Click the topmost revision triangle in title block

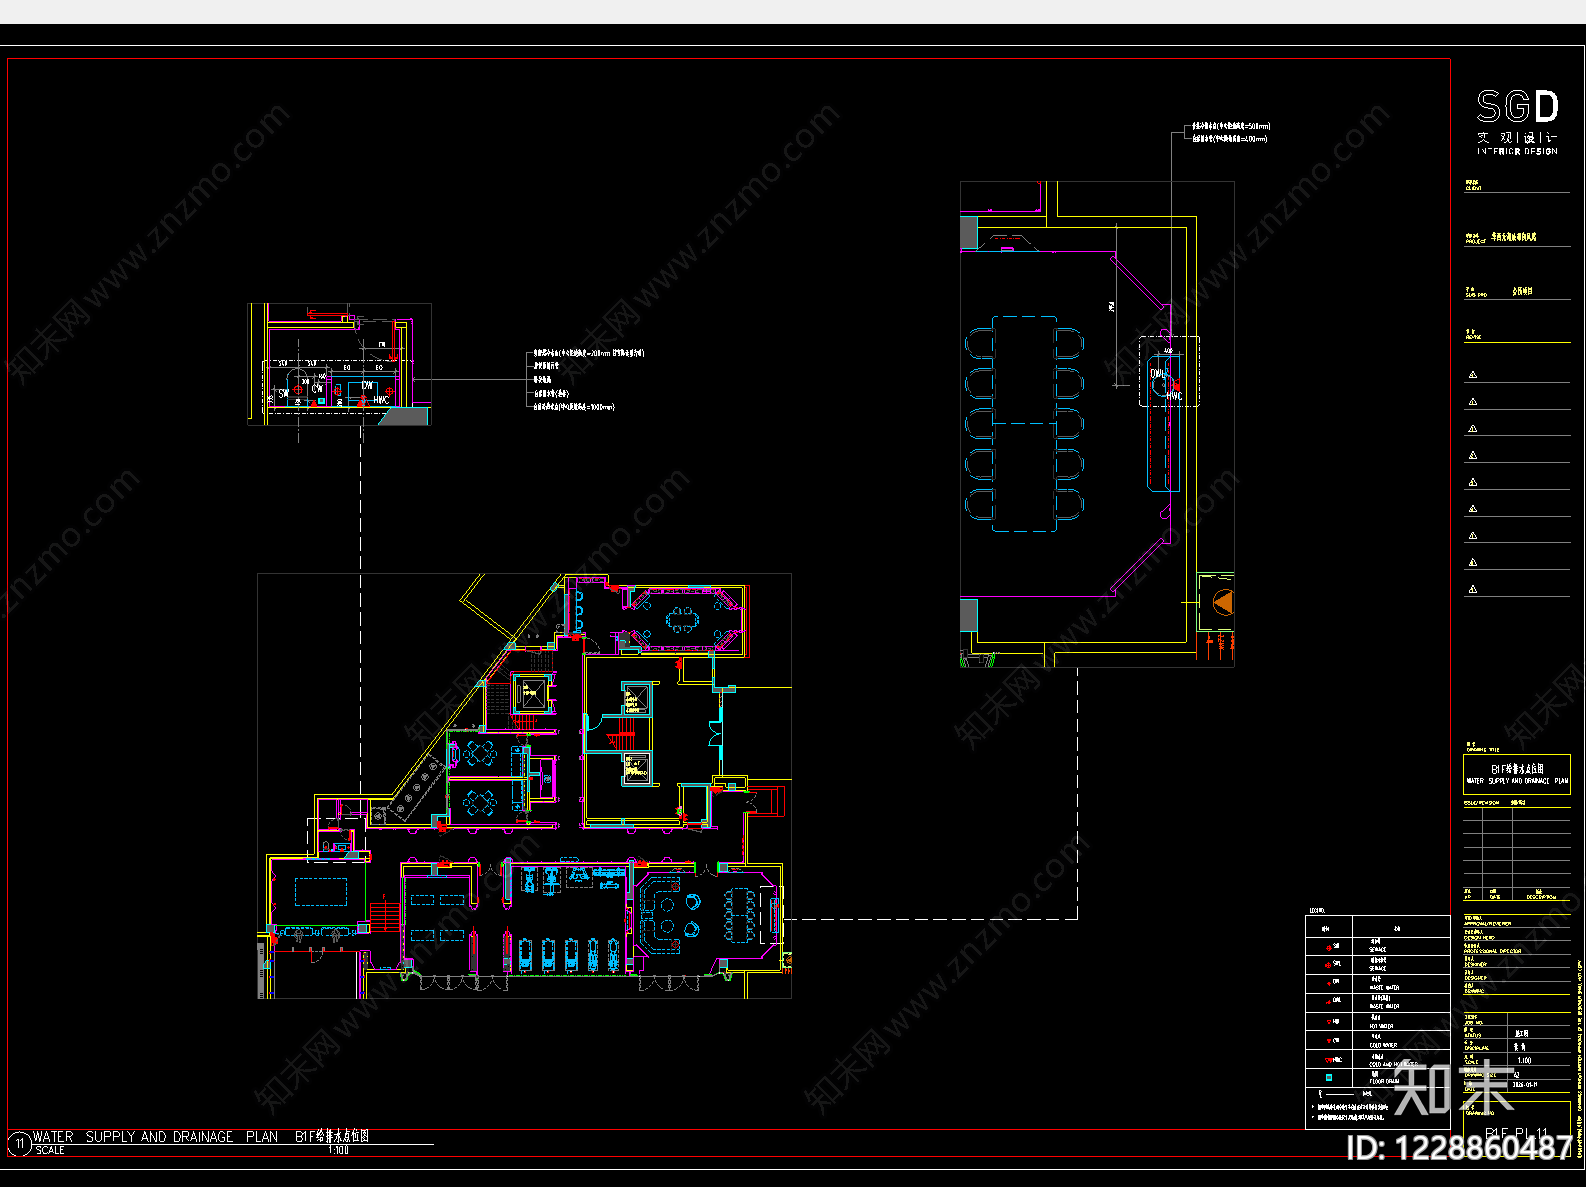click(1472, 375)
